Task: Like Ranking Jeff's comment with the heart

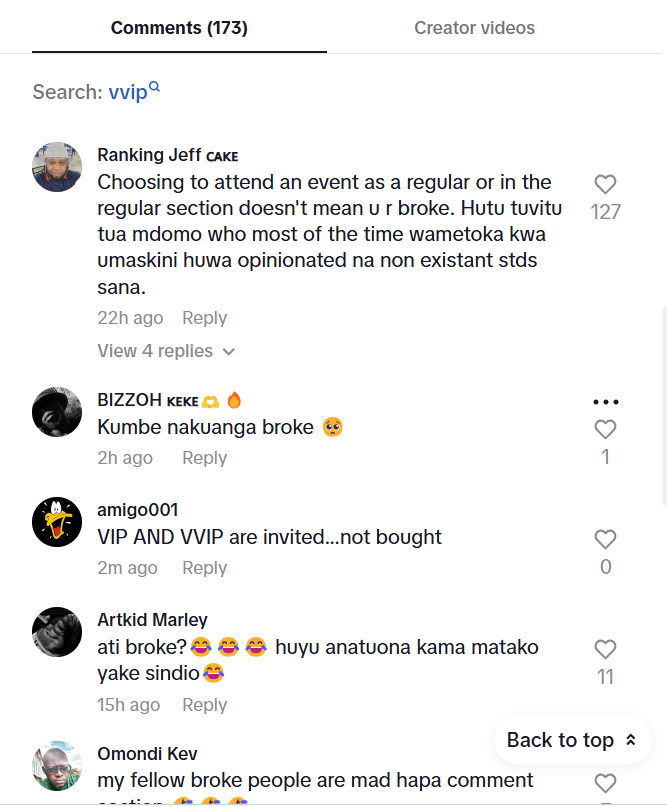Action: pyautogui.click(x=605, y=185)
